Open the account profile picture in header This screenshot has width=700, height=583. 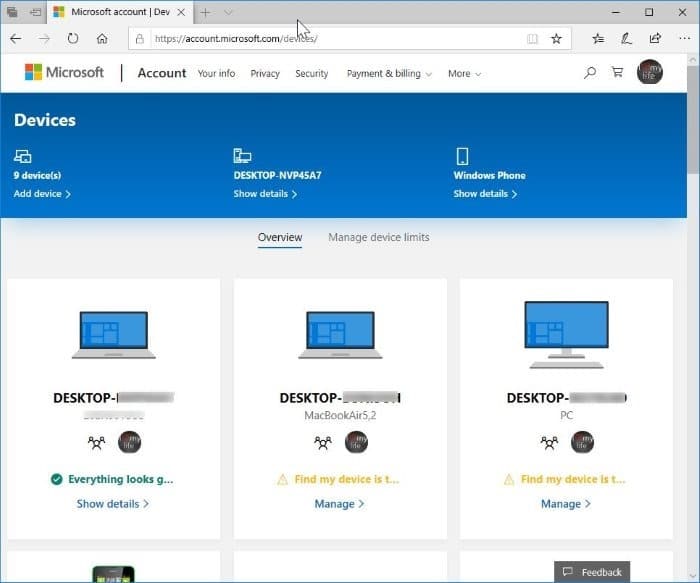650,72
